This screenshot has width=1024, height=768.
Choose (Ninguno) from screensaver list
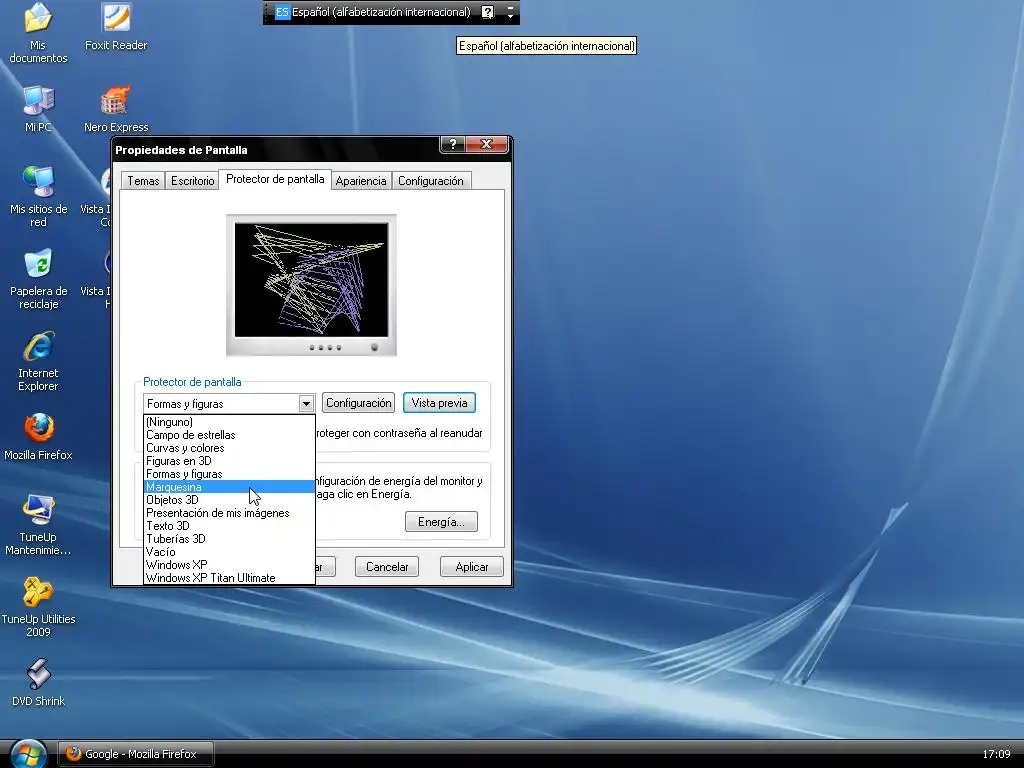point(229,422)
